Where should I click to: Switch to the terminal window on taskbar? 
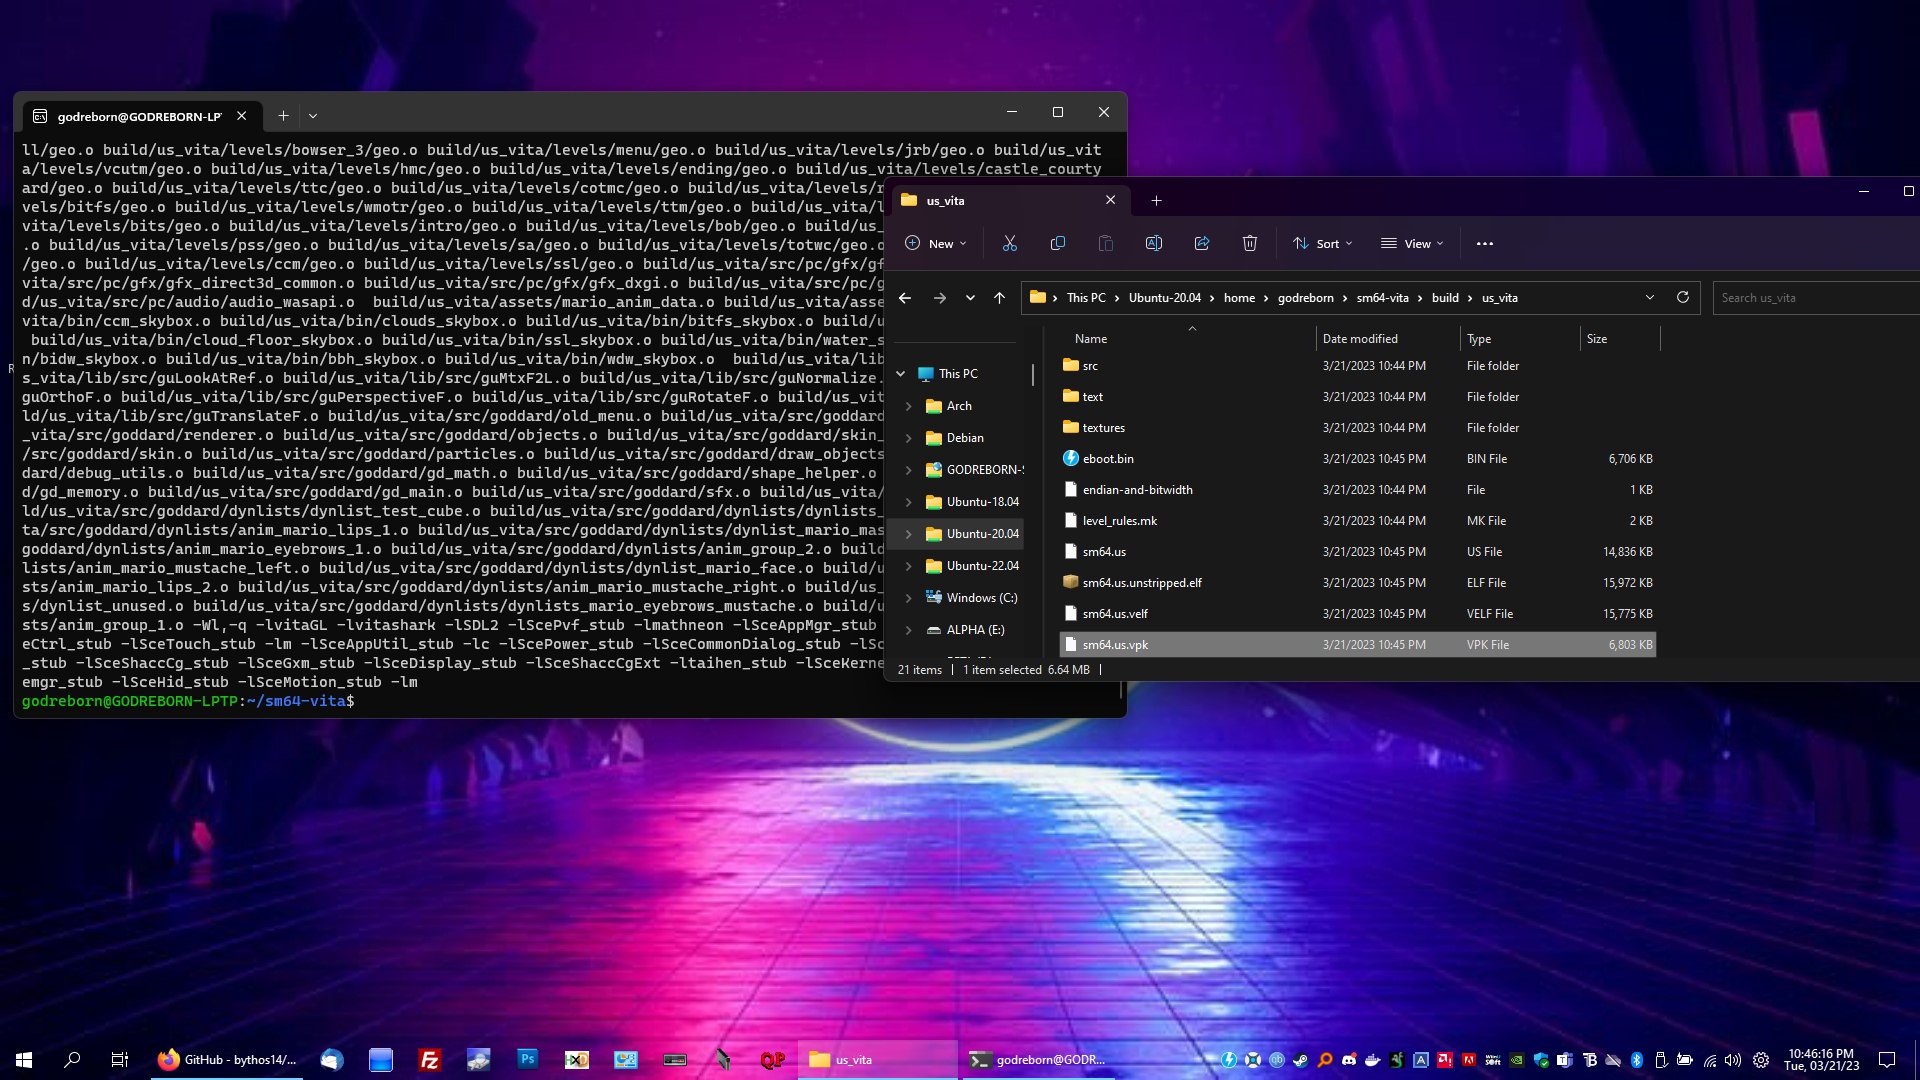[x=1038, y=1060]
